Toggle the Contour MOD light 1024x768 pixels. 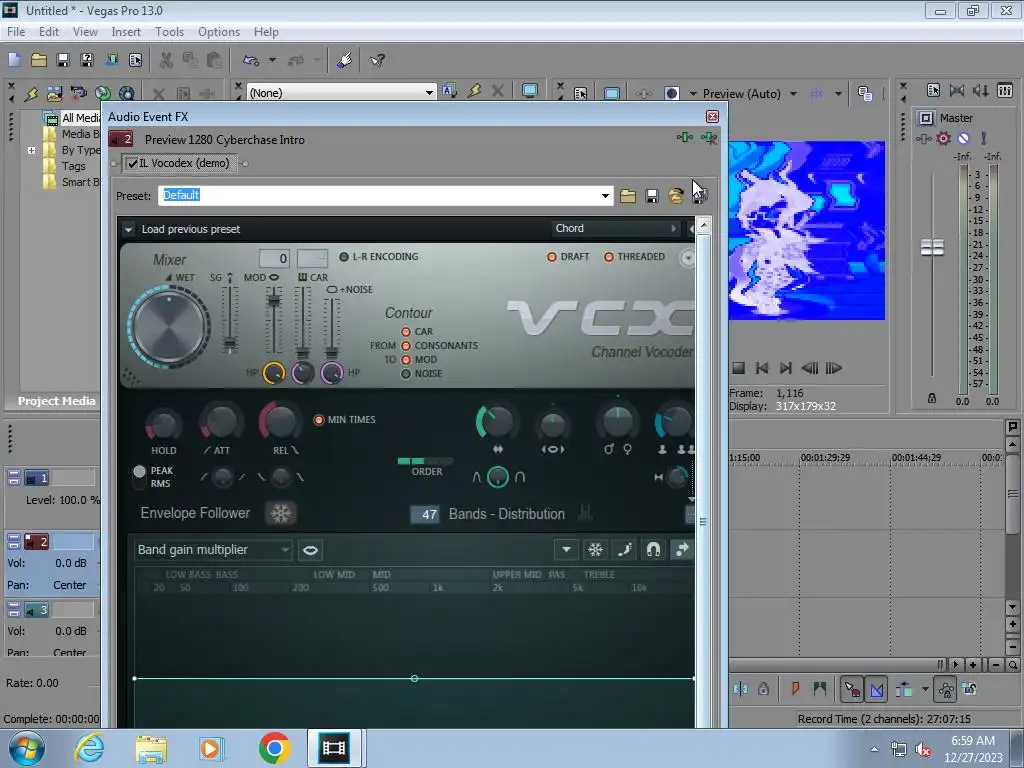[406, 360]
